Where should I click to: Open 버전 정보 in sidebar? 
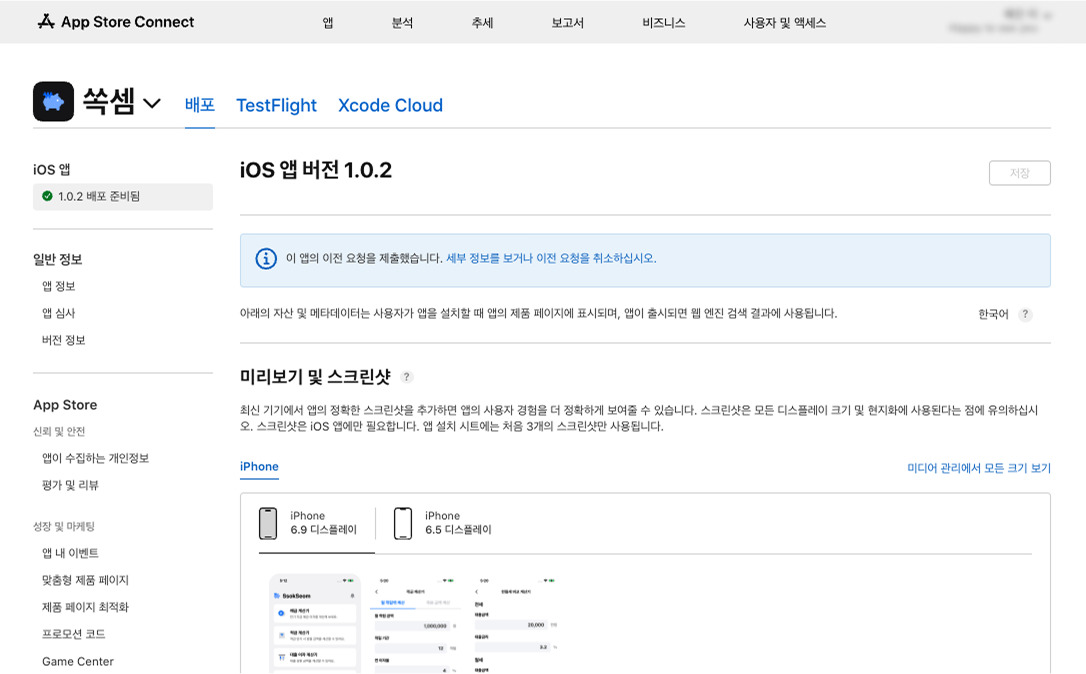click(x=64, y=340)
